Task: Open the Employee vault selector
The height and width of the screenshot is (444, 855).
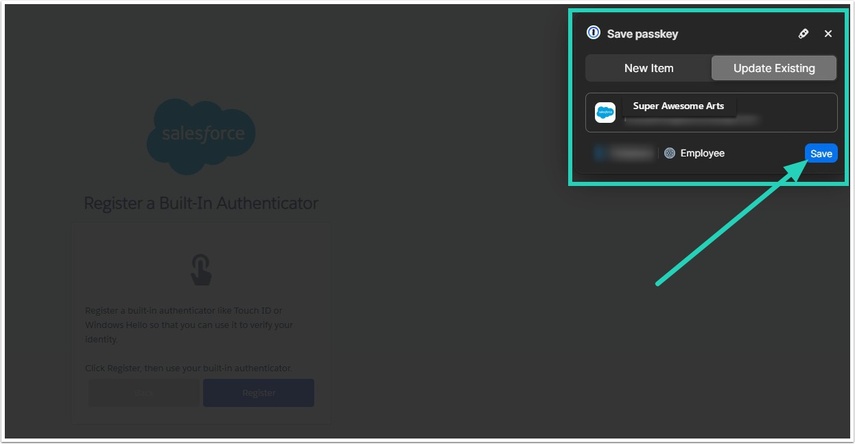Action: [694, 153]
